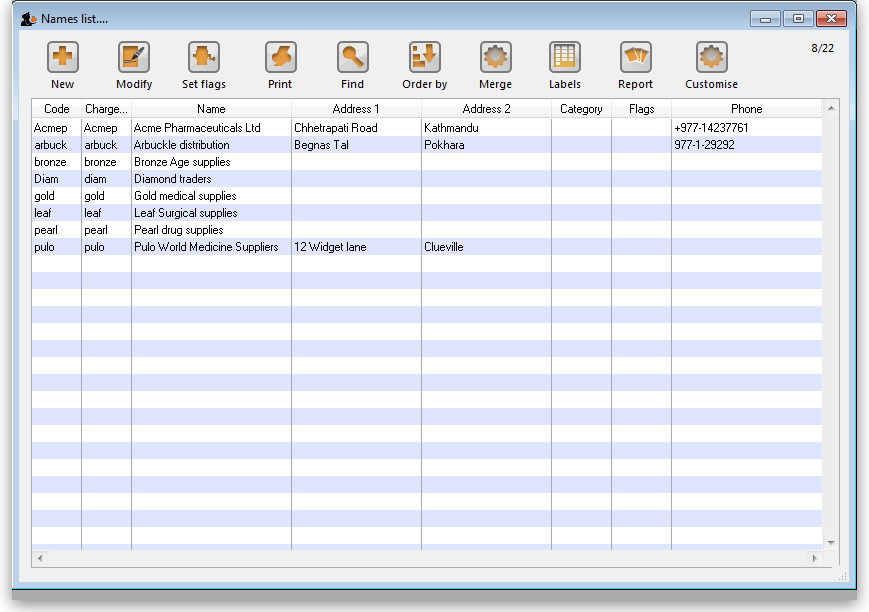The width and height of the screenshot is (869, 612).
Task: Print the names list
Action: click(280, 57)
